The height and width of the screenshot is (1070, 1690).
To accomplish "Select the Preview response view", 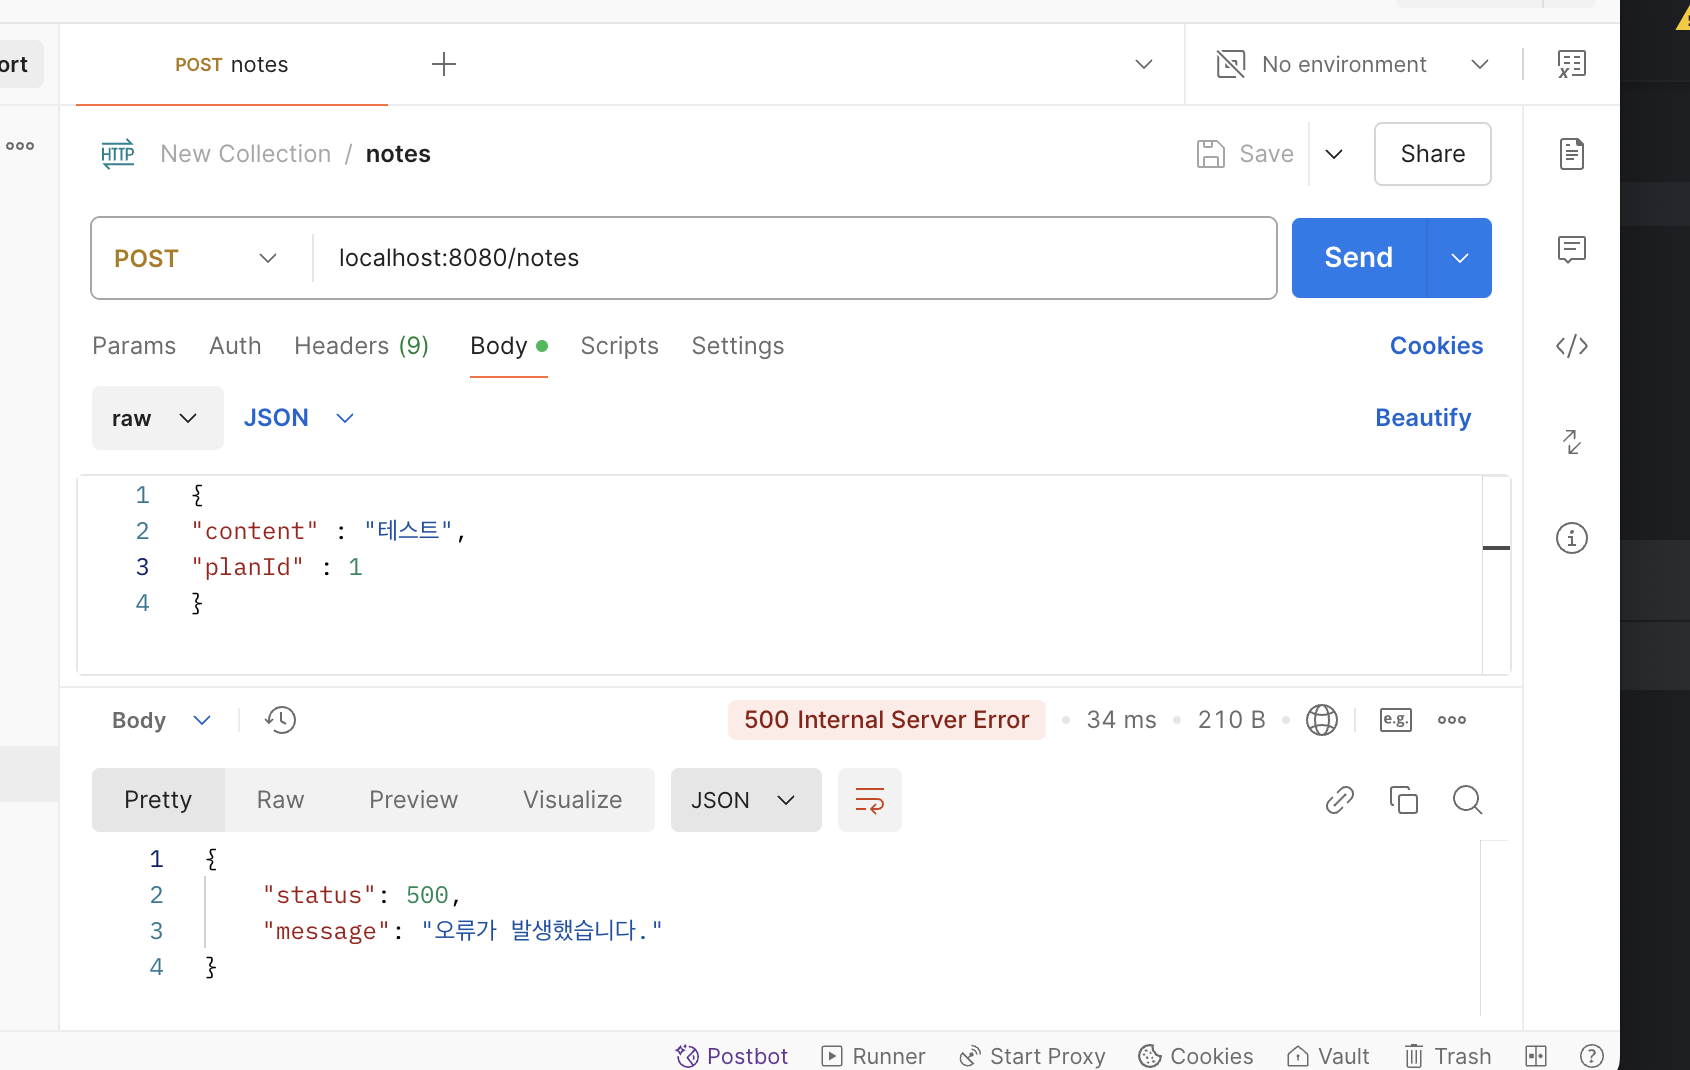I will [x=413, y=800].
